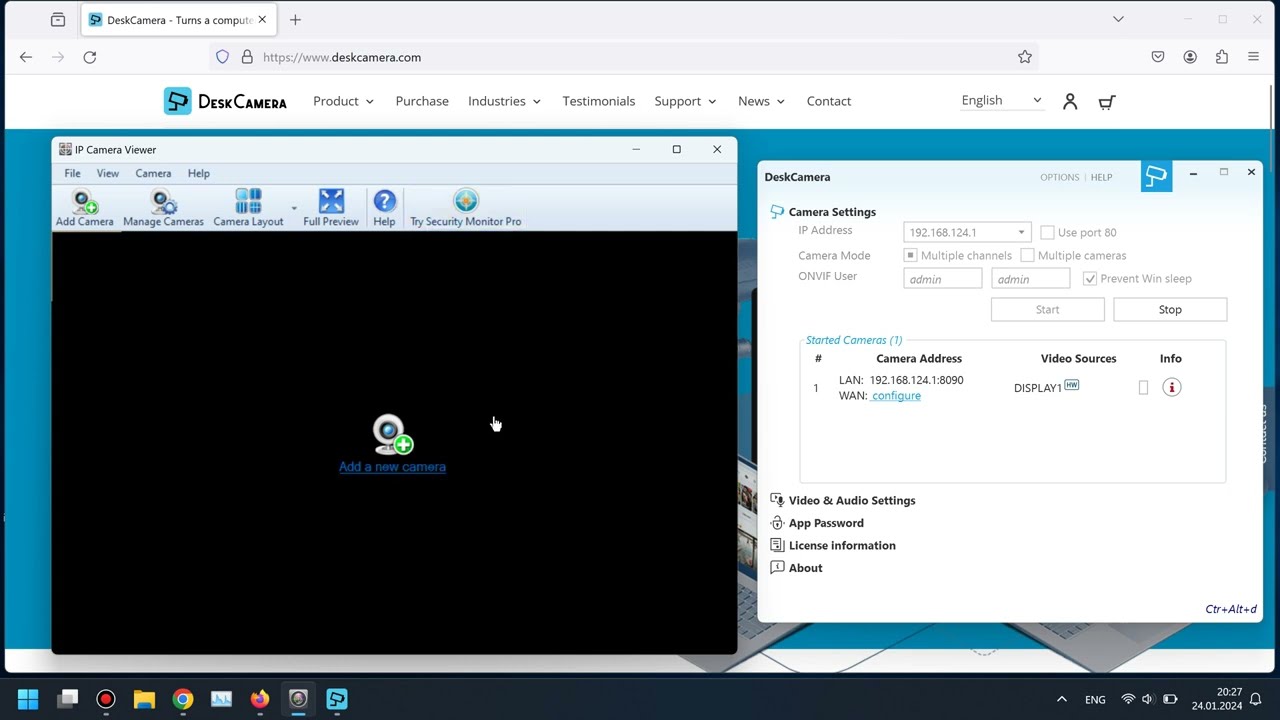Viewport: 1280px width, 720px height.
Task: Open the Industries menu on the website
Action: click(x=504, y=101)
